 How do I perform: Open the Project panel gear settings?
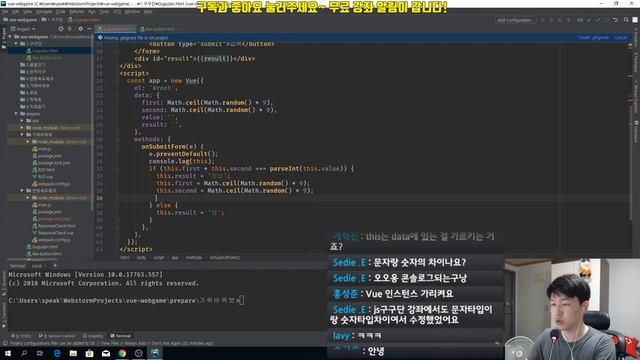coord(80,29)
